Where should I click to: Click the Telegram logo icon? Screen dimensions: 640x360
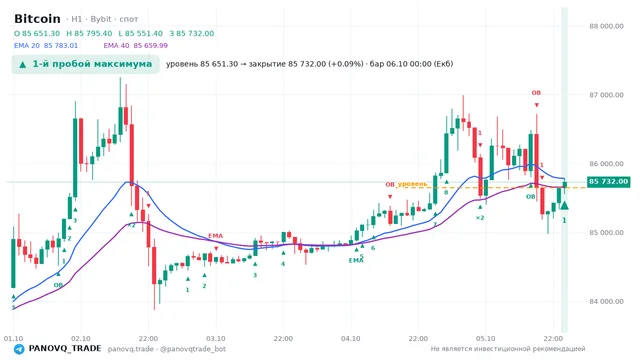(x=19, y=349)
